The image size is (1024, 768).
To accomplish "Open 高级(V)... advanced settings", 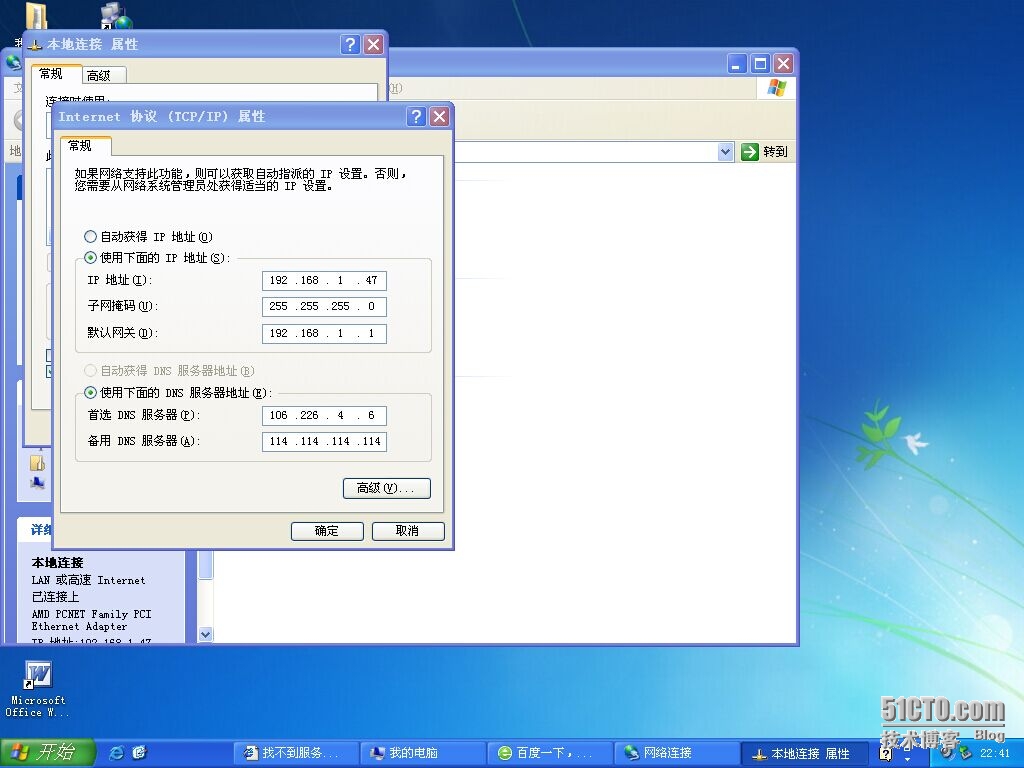I will (387, 488).
